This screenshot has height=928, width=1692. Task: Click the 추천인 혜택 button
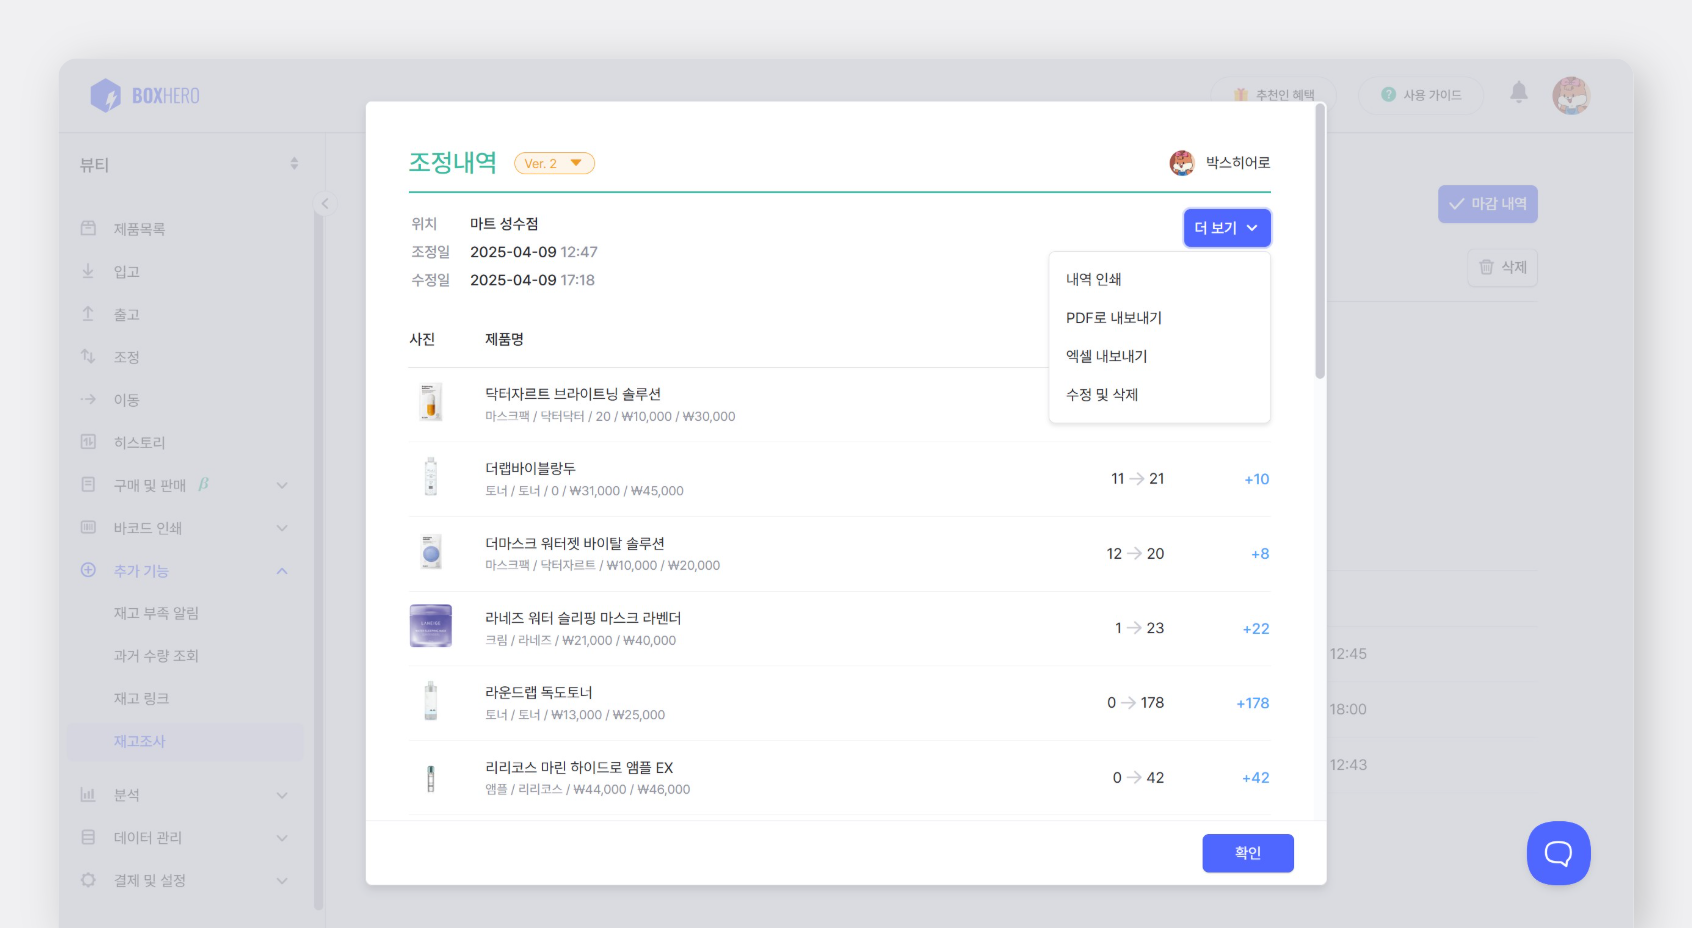(x=1274, y=95)
